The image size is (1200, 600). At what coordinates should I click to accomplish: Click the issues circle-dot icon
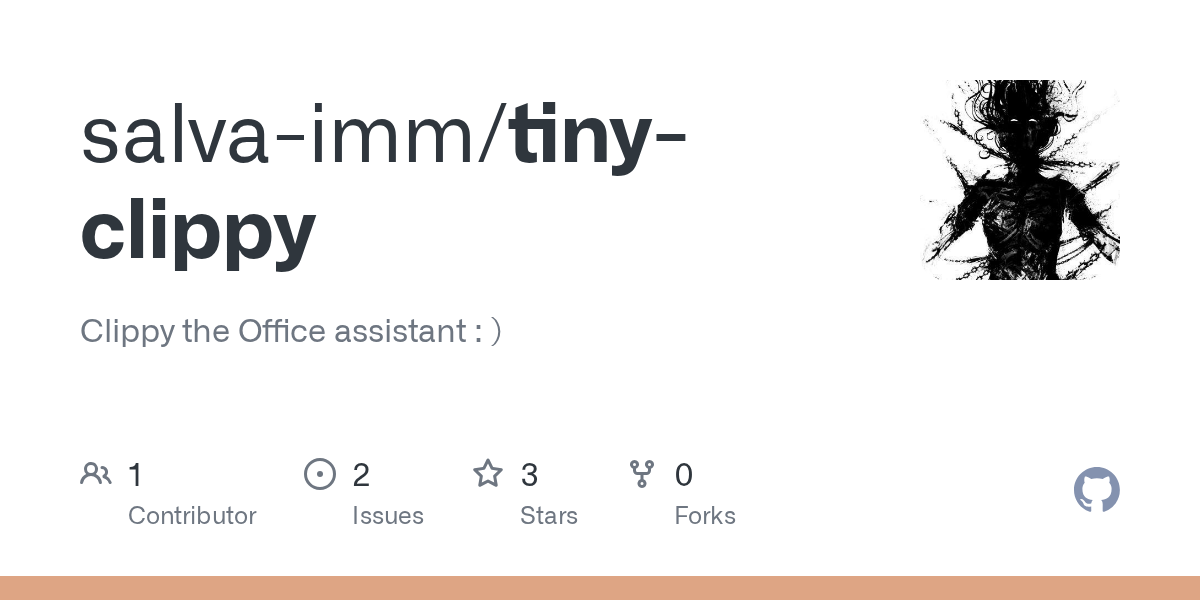pyautogui.click(x=319, y=474)
